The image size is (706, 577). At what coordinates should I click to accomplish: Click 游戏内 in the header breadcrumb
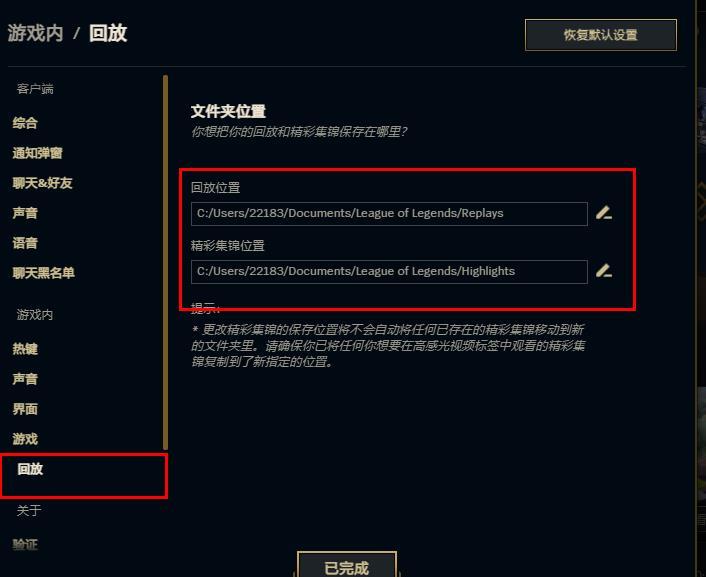[36, 33]
